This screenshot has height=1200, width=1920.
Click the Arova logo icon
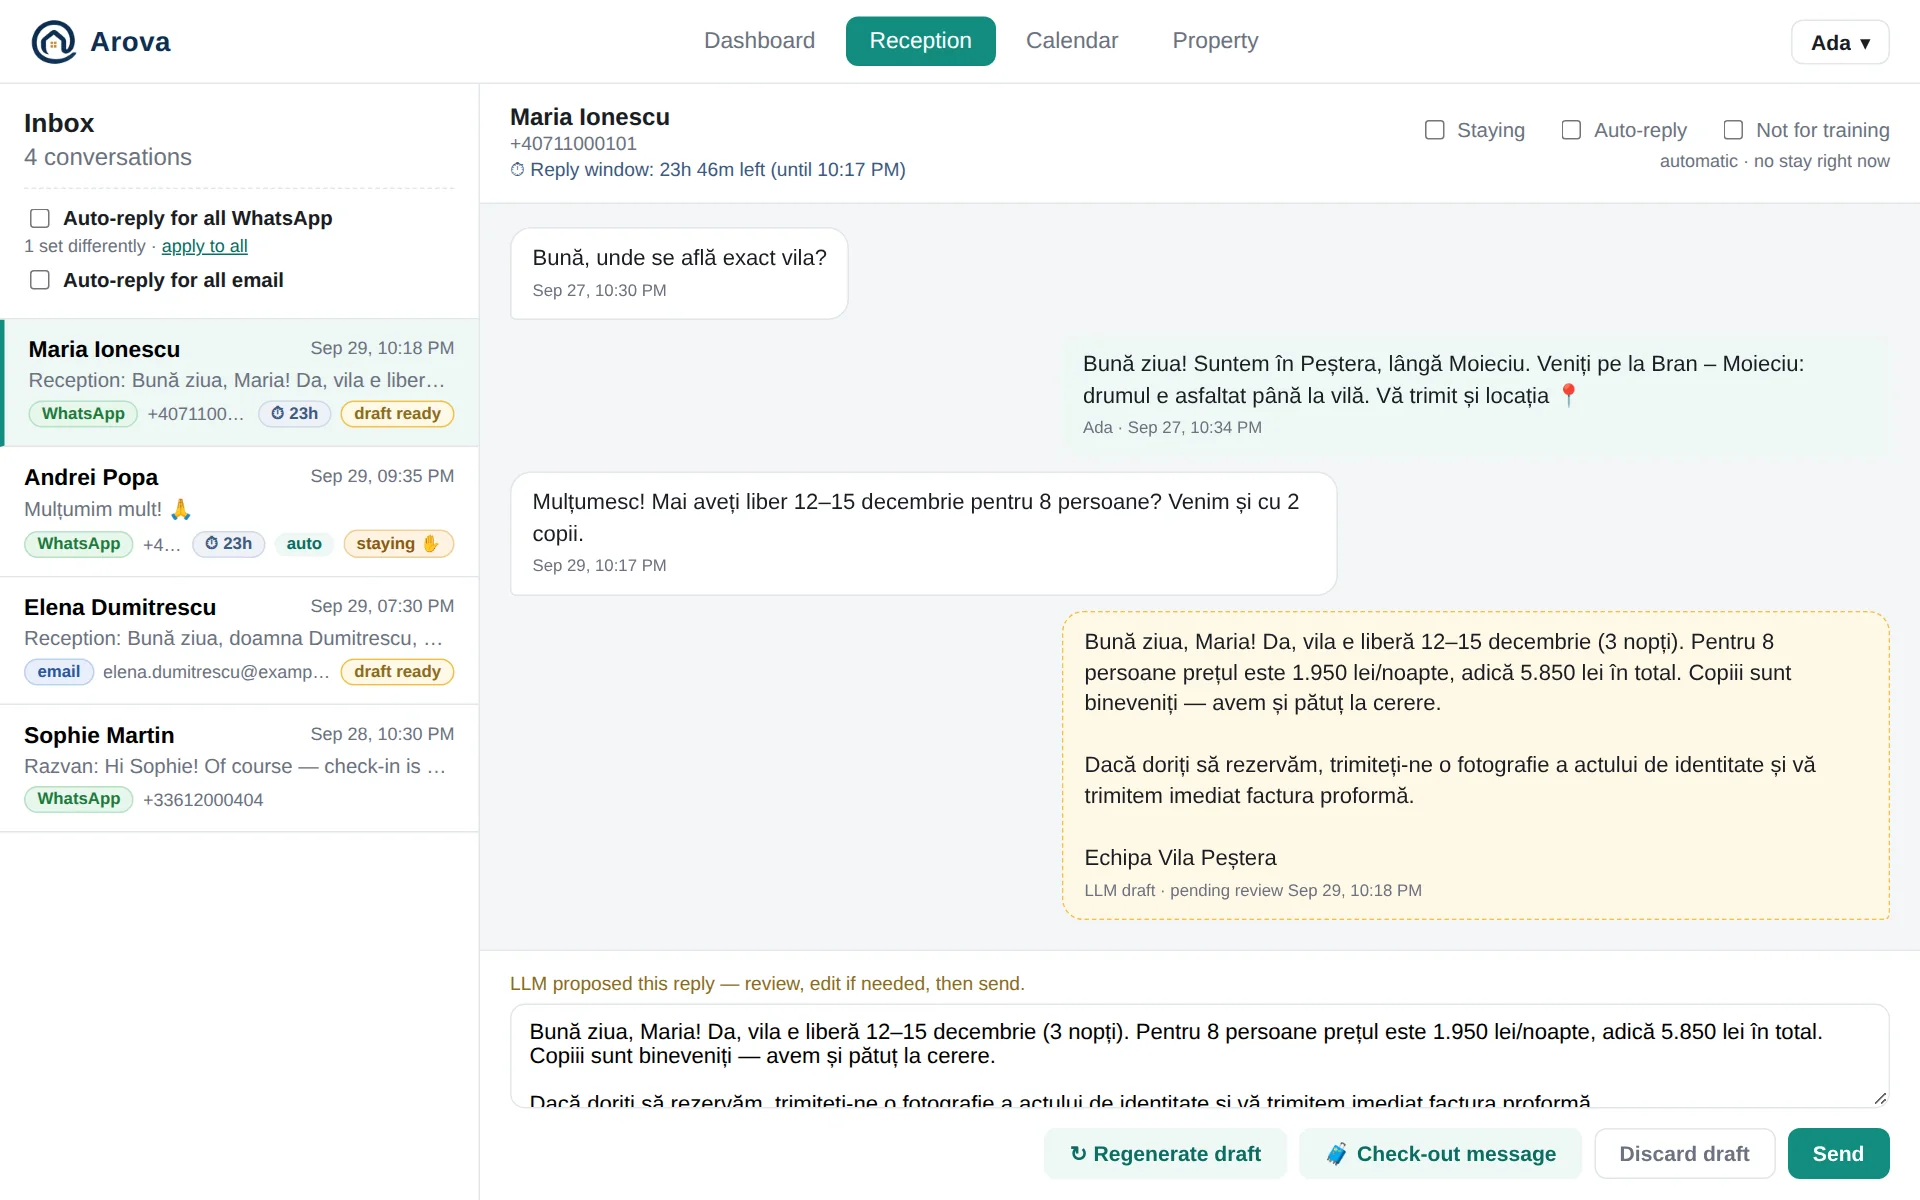[53, 41]
